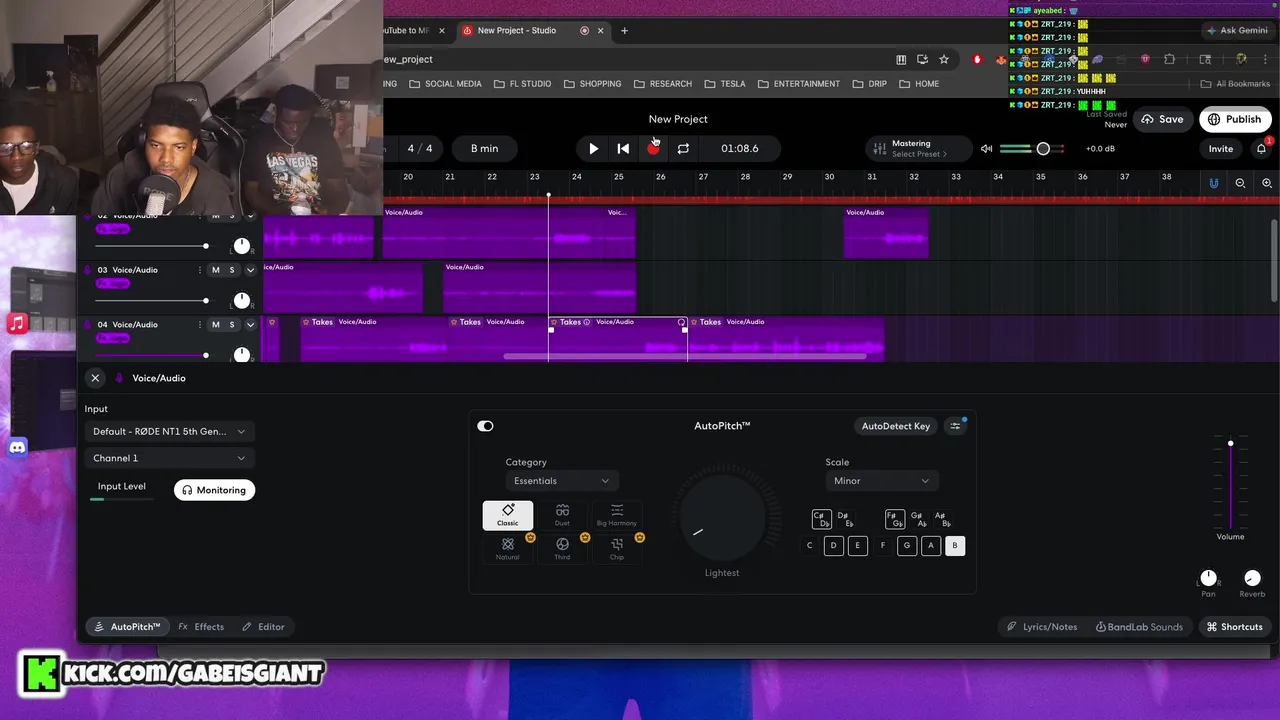Click the red Record button
Viewport: 1280px width, 720px height.
point(653,148)
